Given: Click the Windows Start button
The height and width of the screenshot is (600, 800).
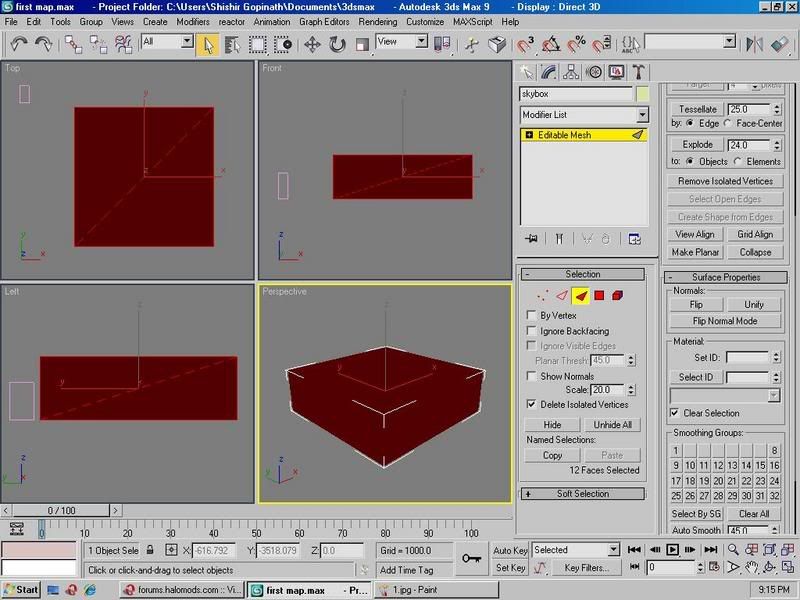Looking at the screenshot, I should (x=21, y=590).
